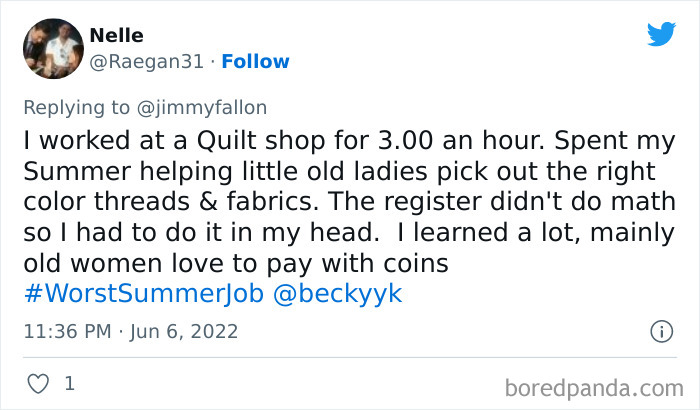Like the tweet with the heart icon

[x=37, y=383]
